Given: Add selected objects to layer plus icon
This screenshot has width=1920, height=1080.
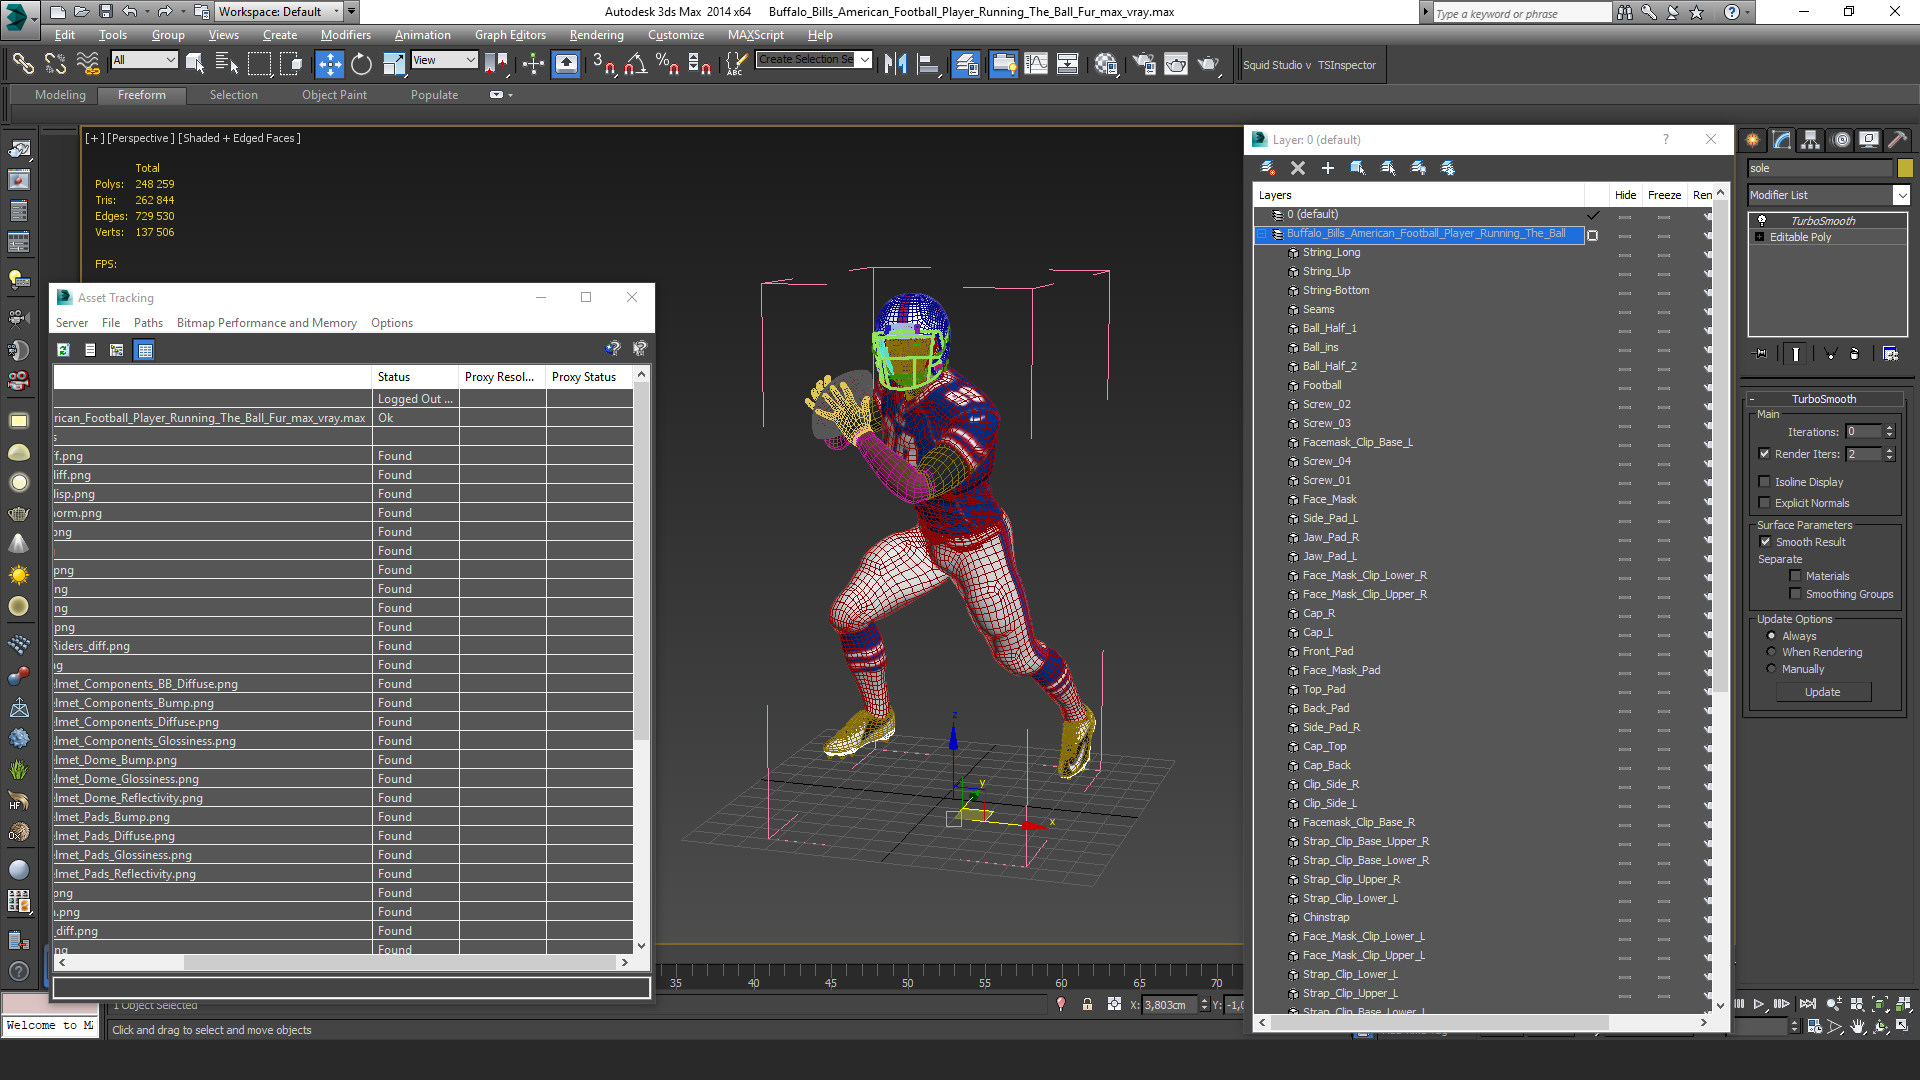Looking at the screenshot, I should [x=1328, y=168].
